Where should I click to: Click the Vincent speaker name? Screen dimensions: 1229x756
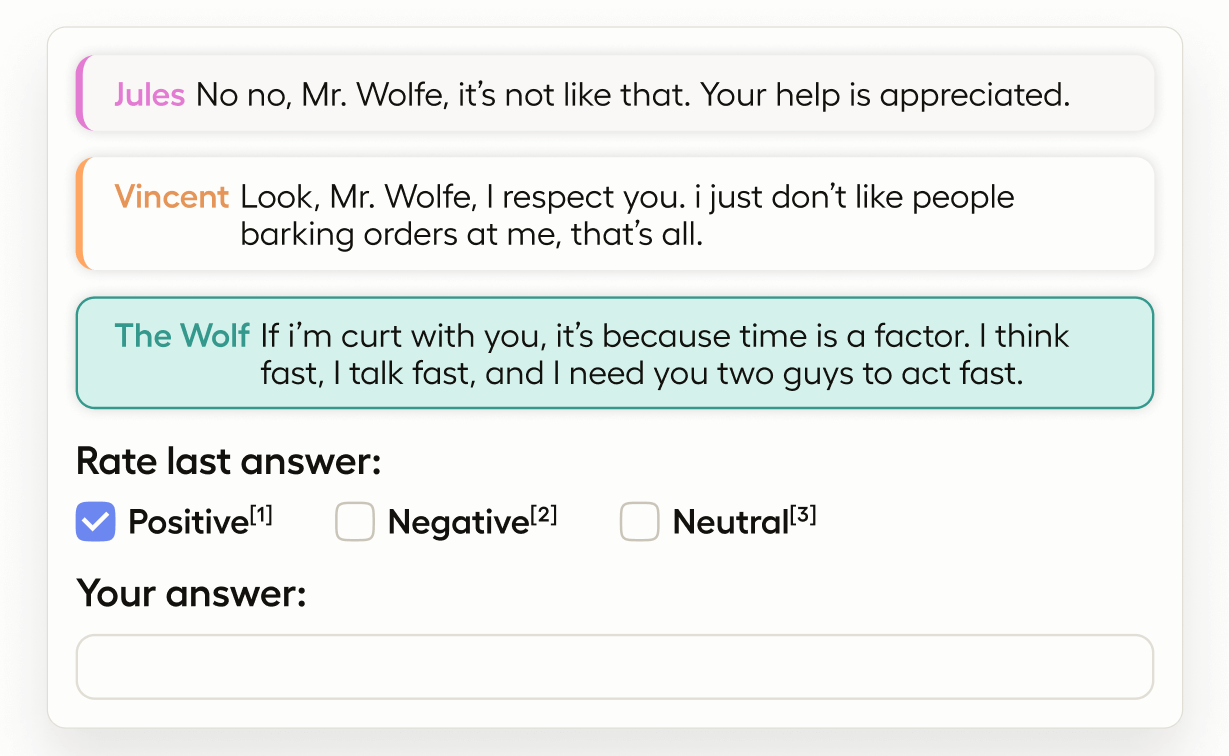coord(172,197)
